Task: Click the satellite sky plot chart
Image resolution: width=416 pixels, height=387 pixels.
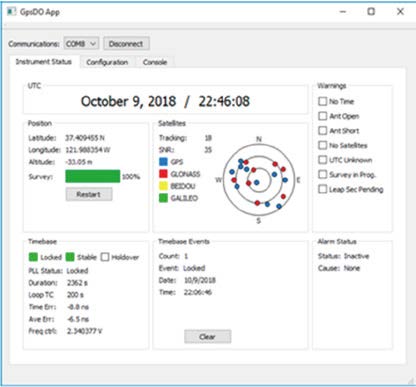Action: point(259,180)
